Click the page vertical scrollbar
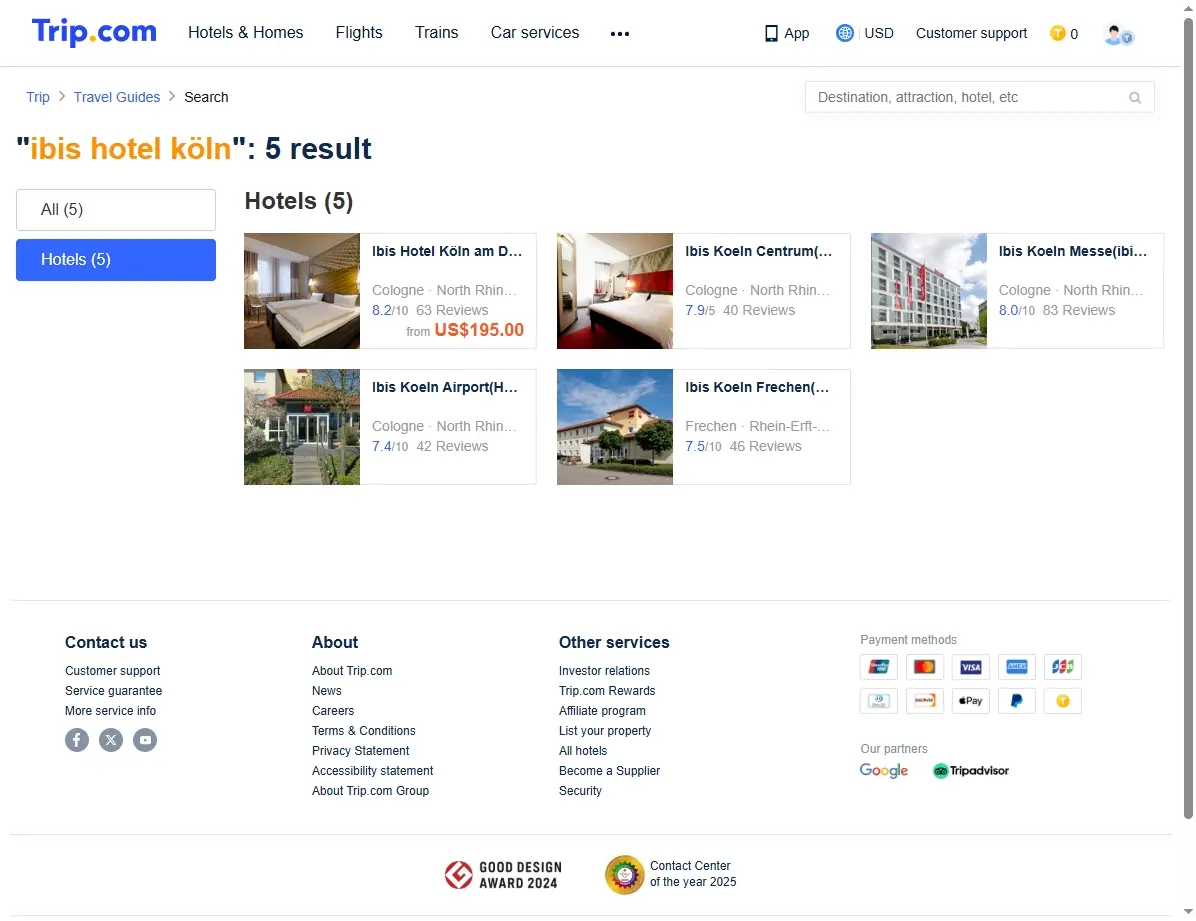1196x921 pixels. [1188, 418]
